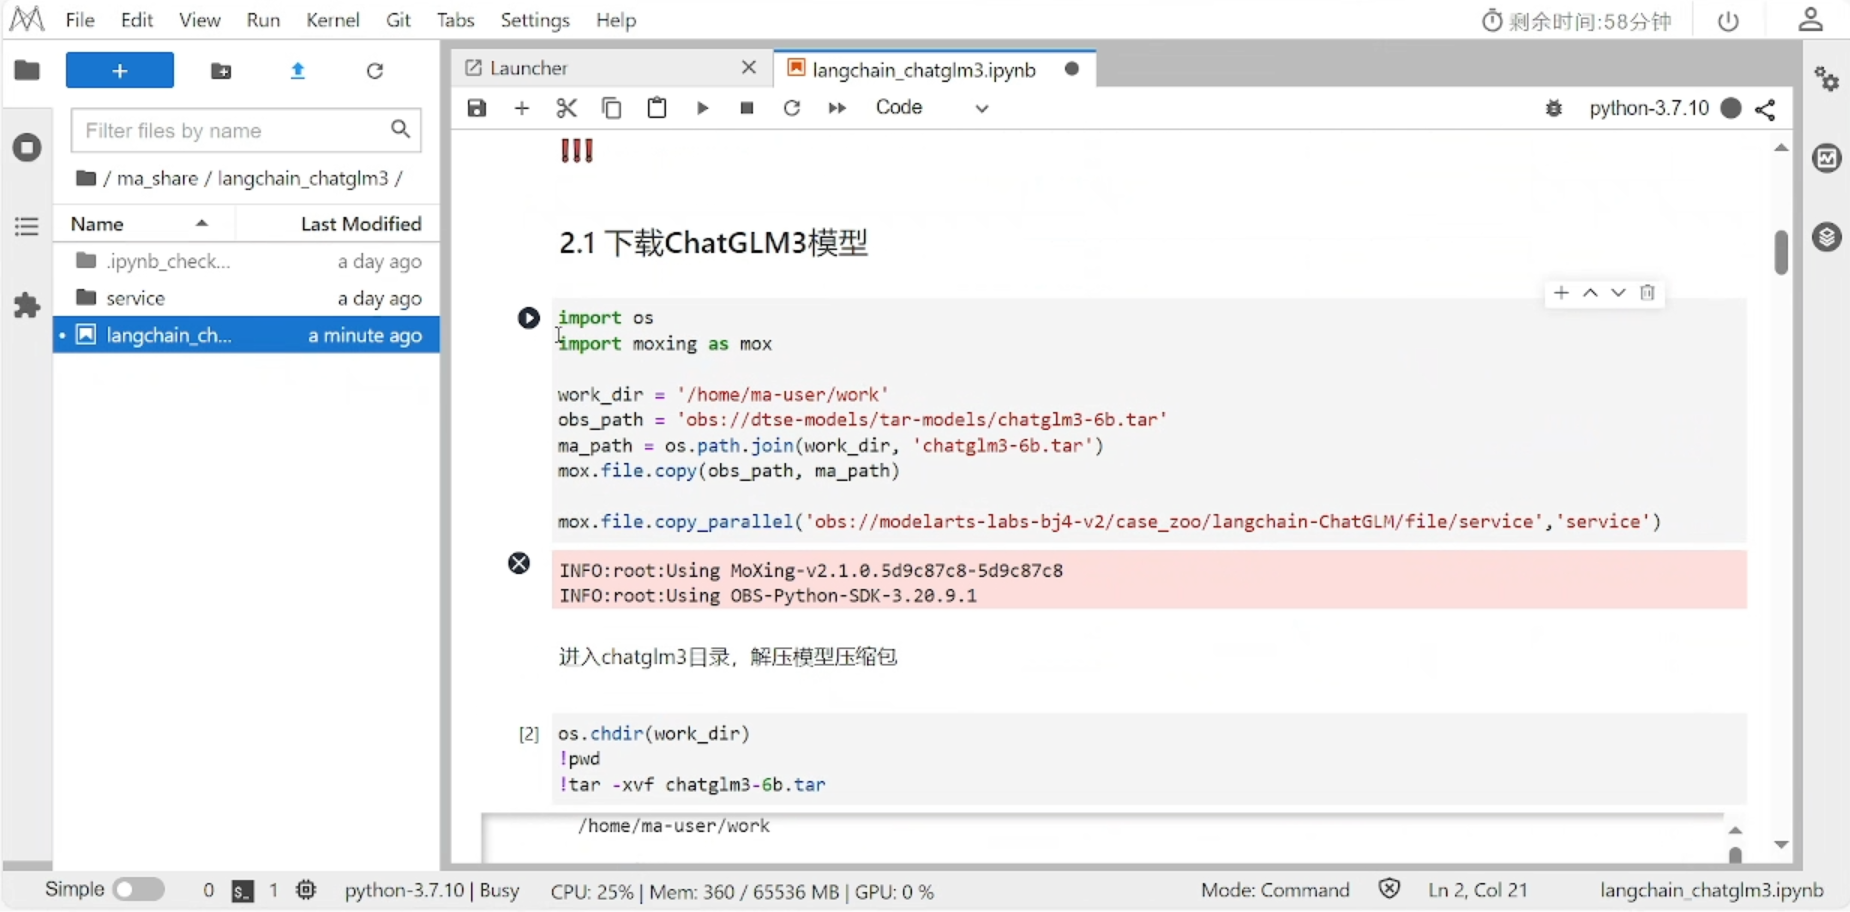
Task: Open the Settings menu
Action: [x=535, y=20]
